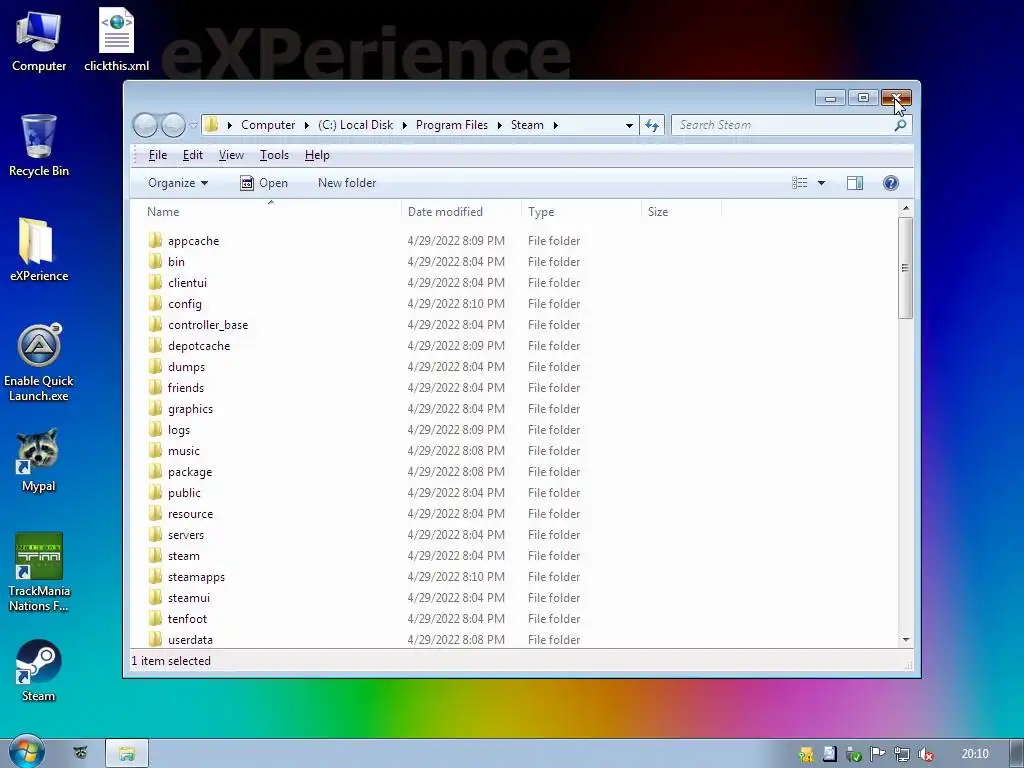
Task: Open the Explorer help icon
Action: (x=891, y=183)
